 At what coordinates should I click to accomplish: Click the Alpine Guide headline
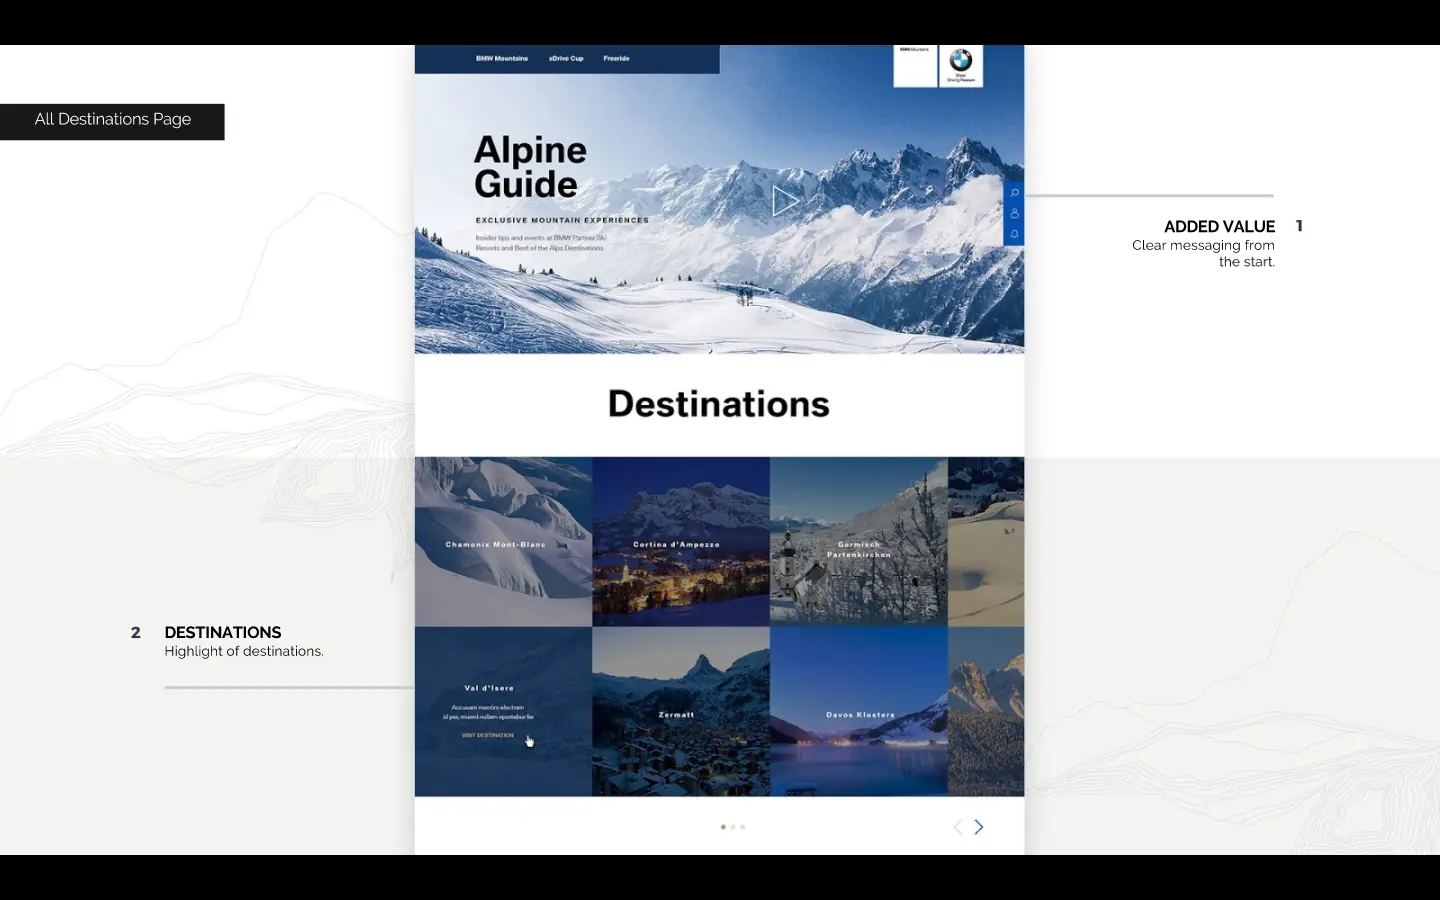click(530, 167)
